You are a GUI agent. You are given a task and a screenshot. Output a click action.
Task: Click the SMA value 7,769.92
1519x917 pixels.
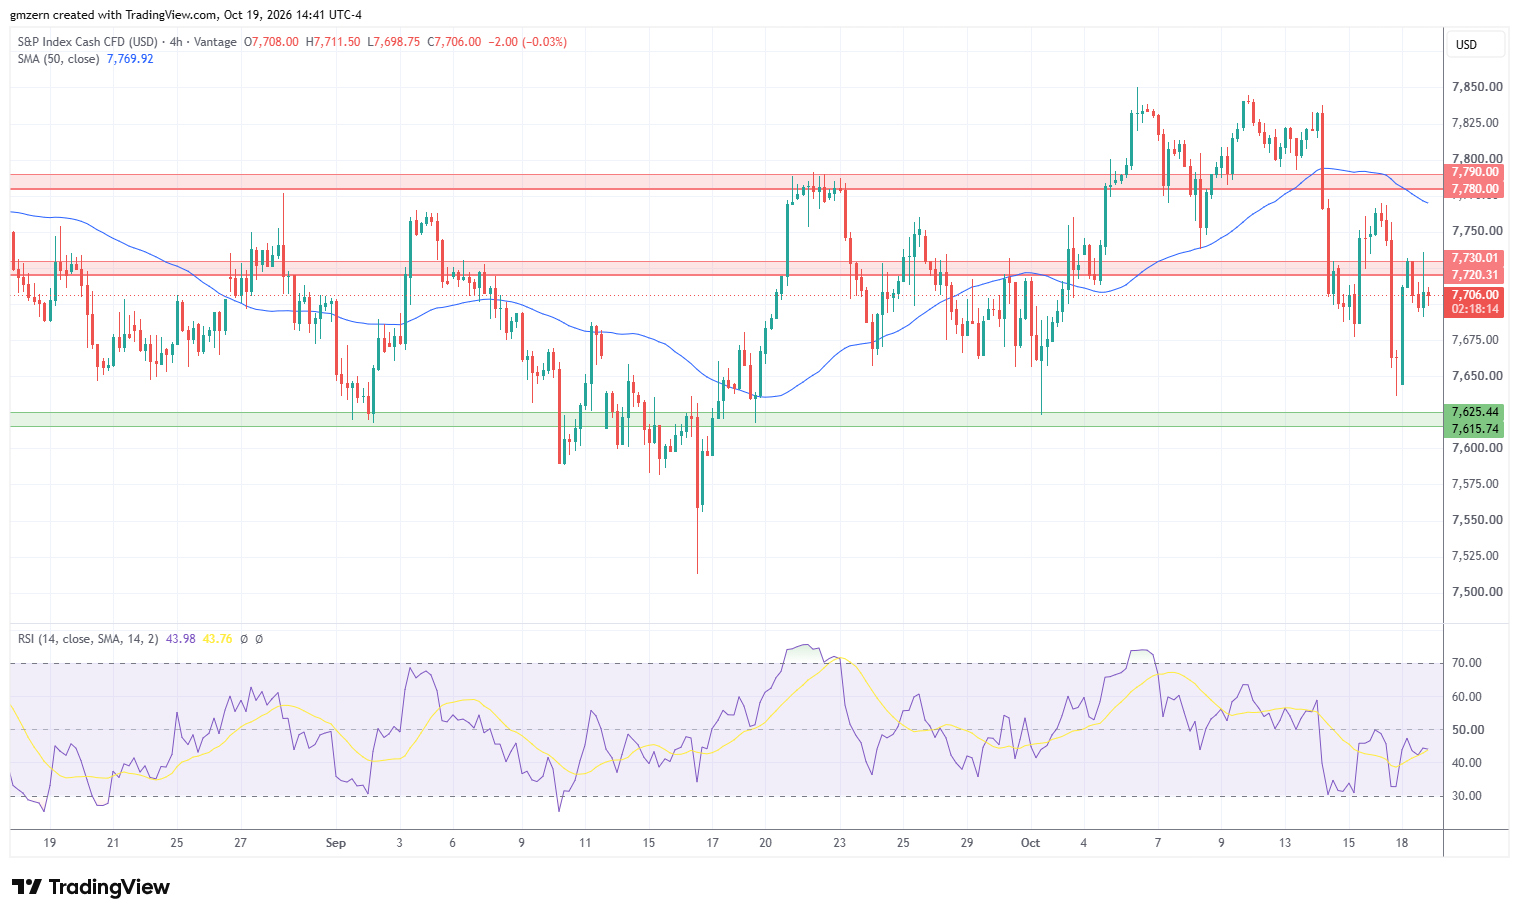coord(130,59)
